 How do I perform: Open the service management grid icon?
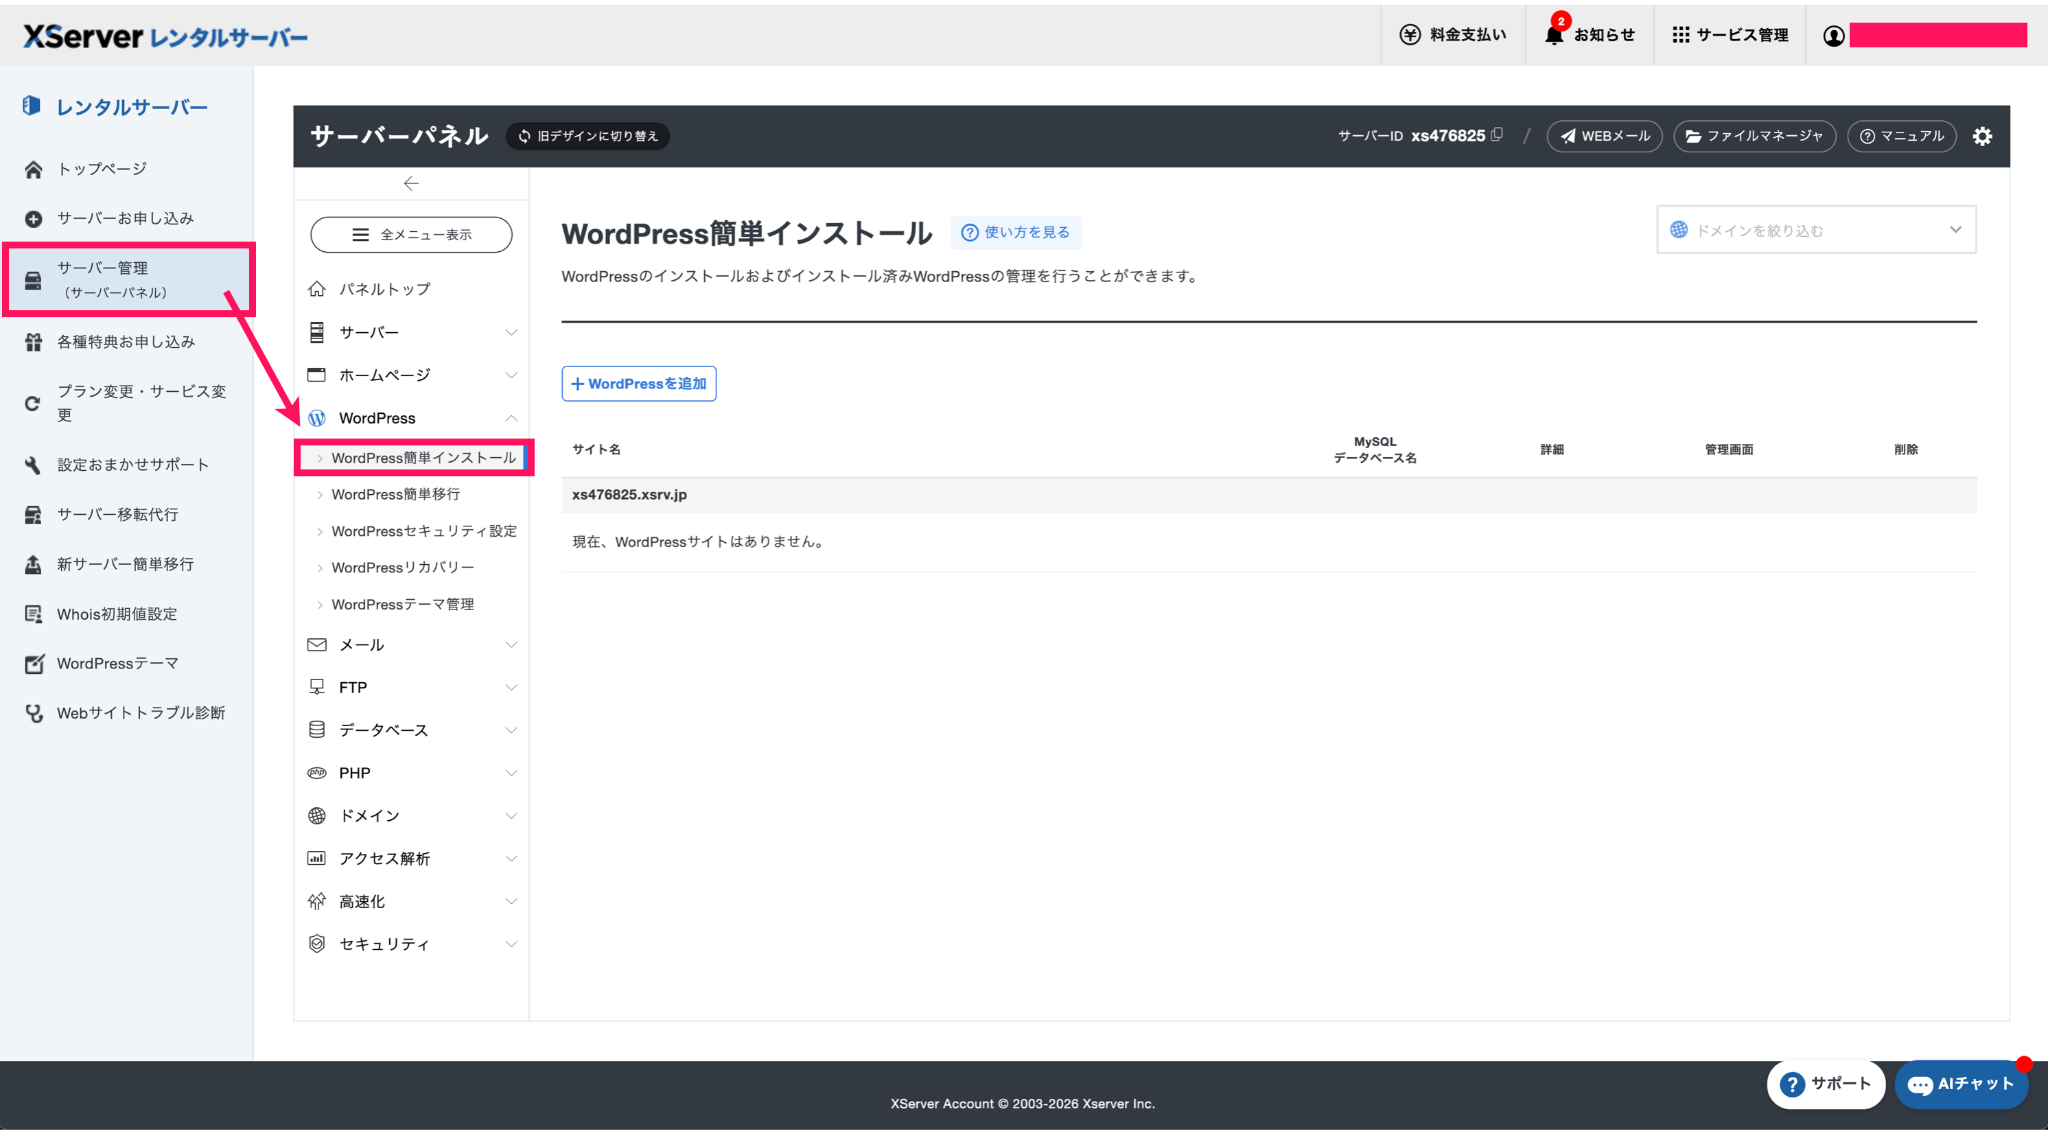point(1681,35)
